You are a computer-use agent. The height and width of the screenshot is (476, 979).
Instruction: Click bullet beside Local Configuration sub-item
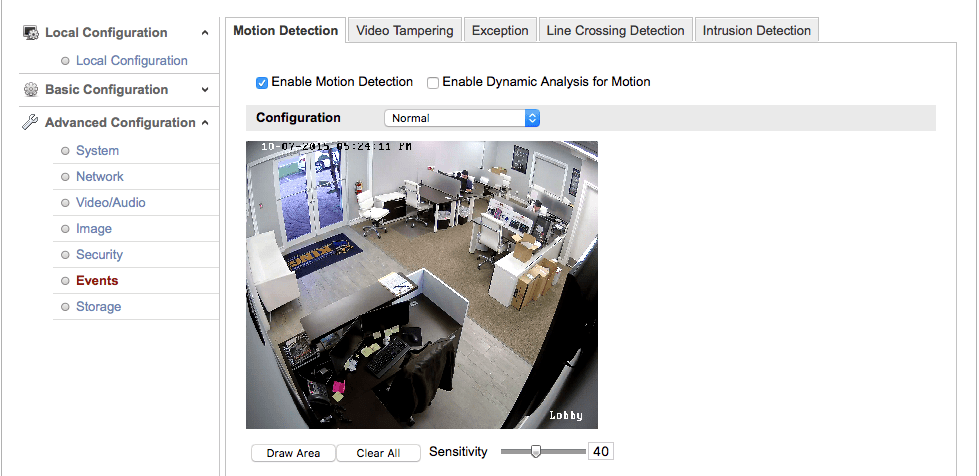coord(65,61)
